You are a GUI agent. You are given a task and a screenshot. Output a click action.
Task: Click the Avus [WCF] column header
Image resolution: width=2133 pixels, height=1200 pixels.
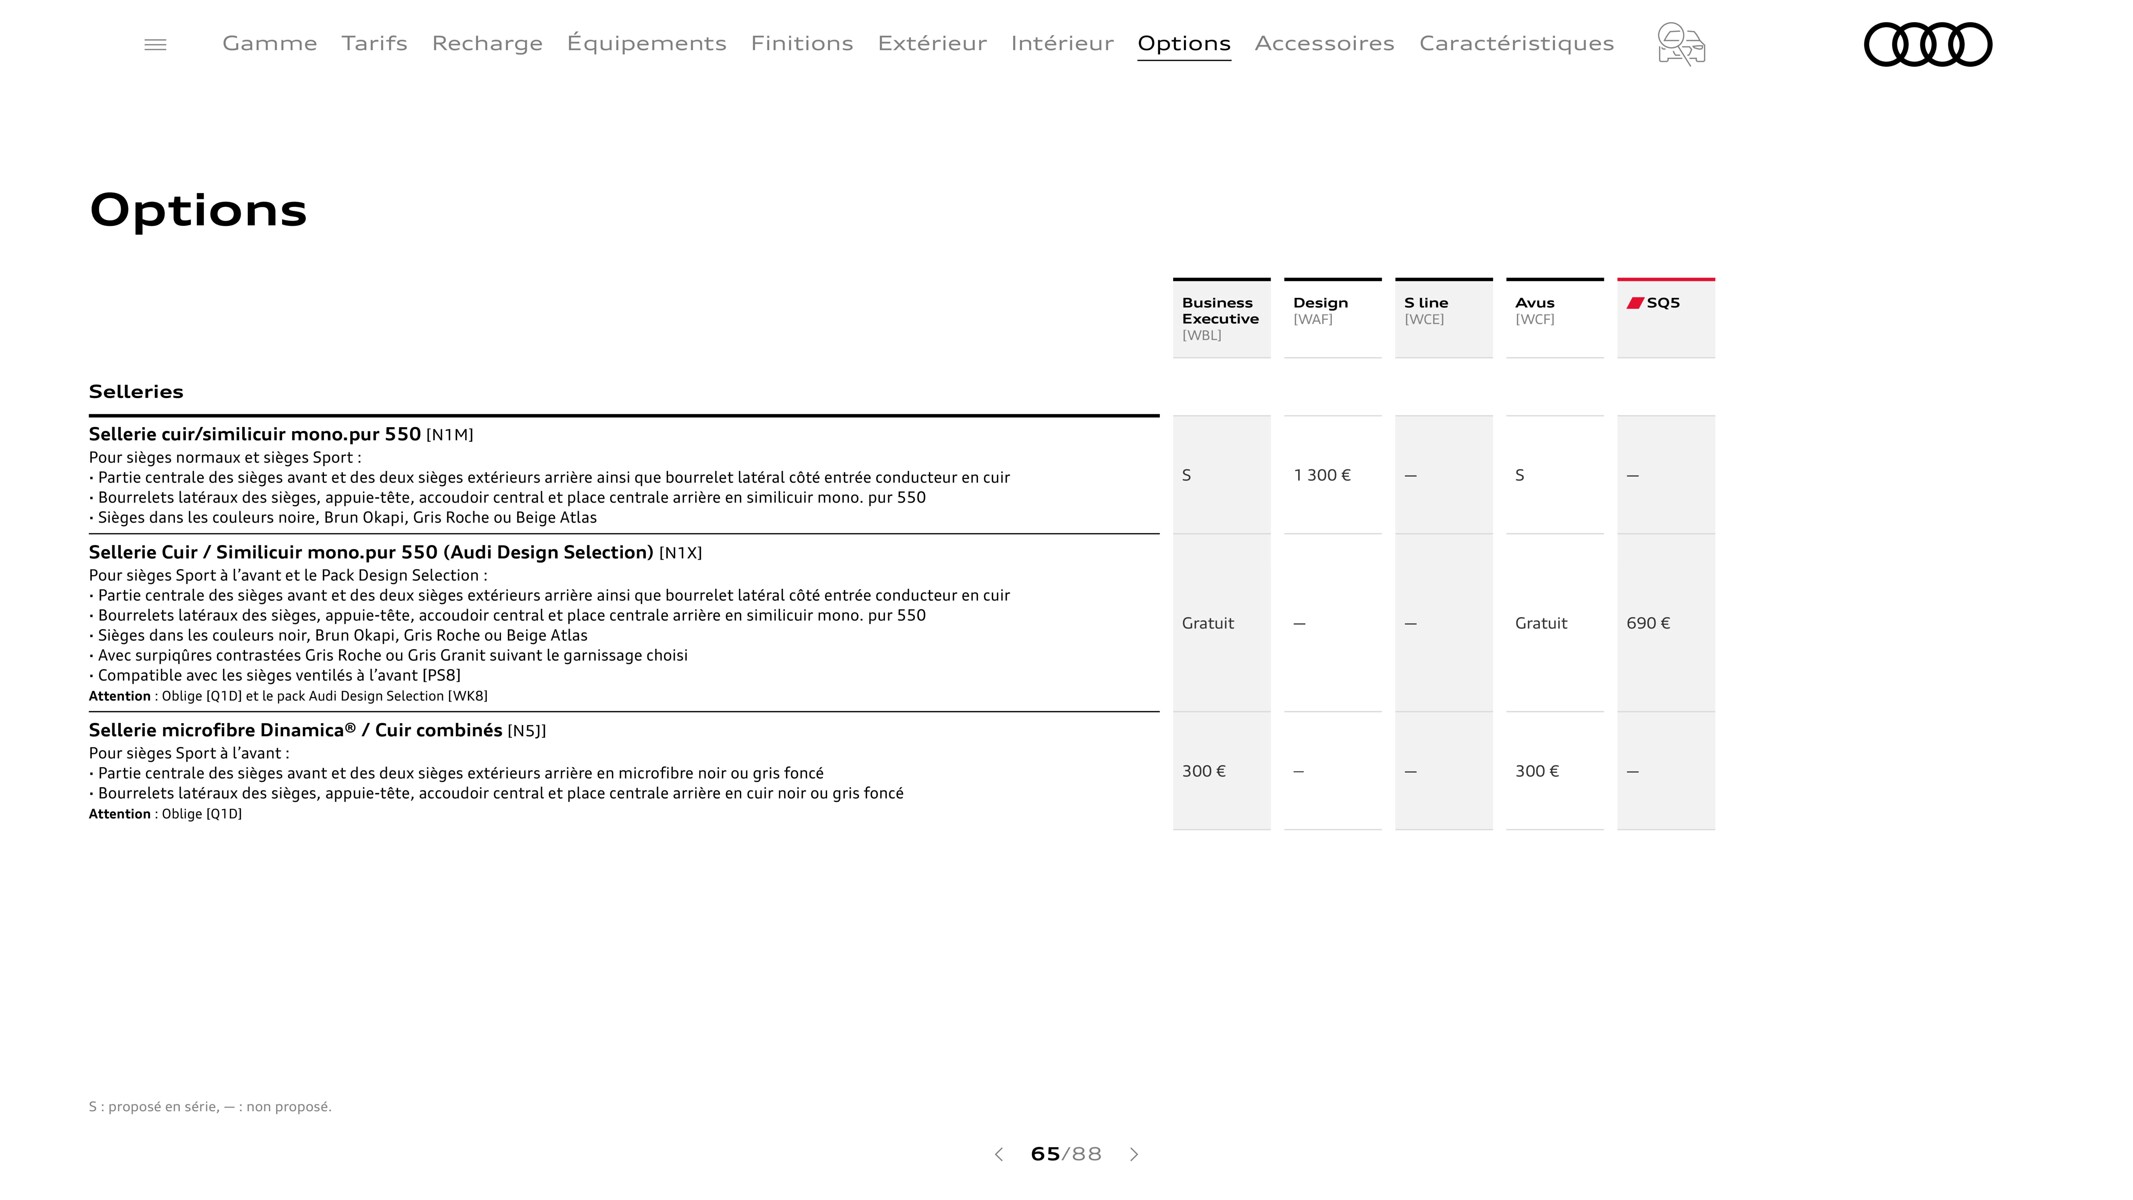point(1554,318)
